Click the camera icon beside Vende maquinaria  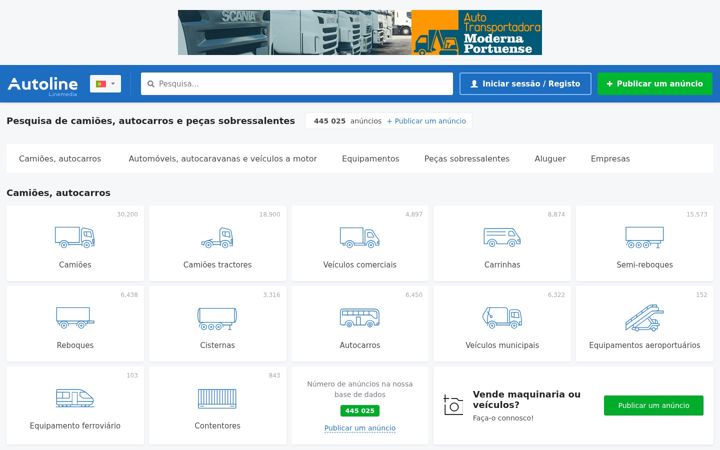click(453, 405)
